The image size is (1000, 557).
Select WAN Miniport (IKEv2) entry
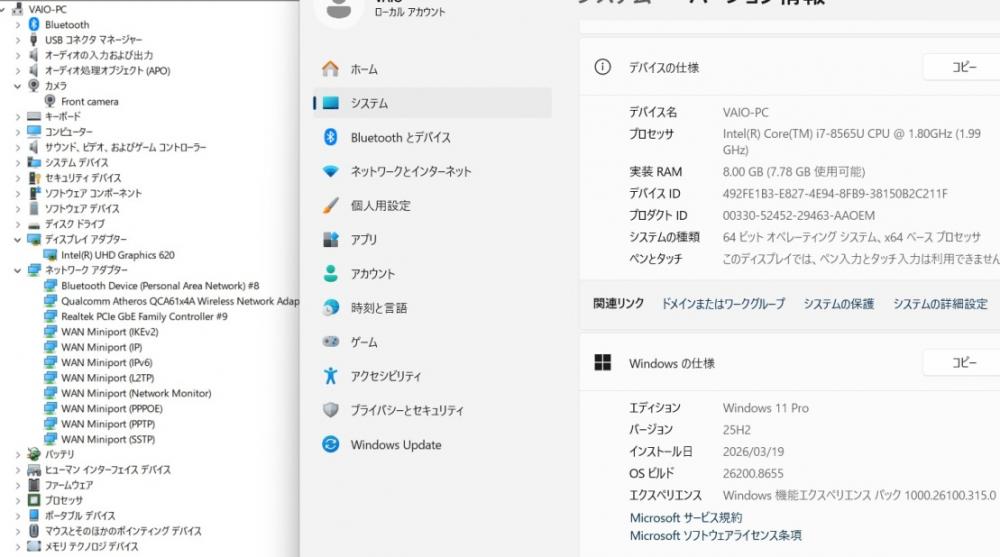click(x=110, y=331)
